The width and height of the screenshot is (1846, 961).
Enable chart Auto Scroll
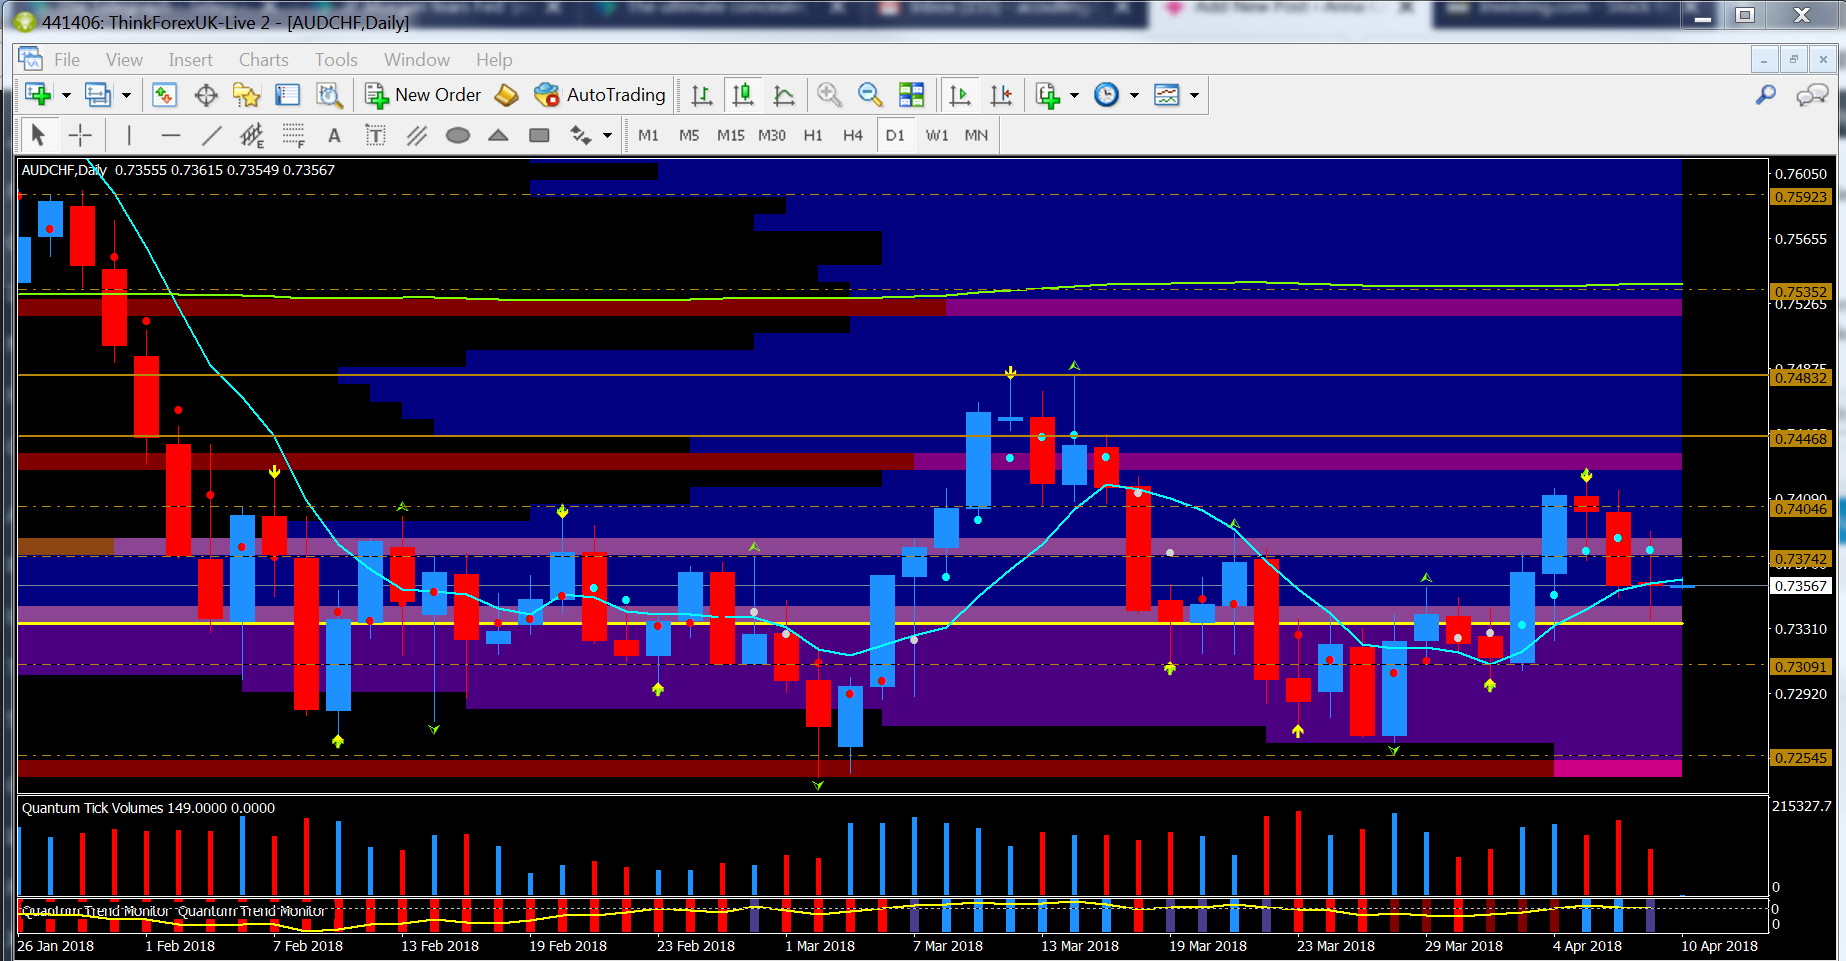coord(960,95)
